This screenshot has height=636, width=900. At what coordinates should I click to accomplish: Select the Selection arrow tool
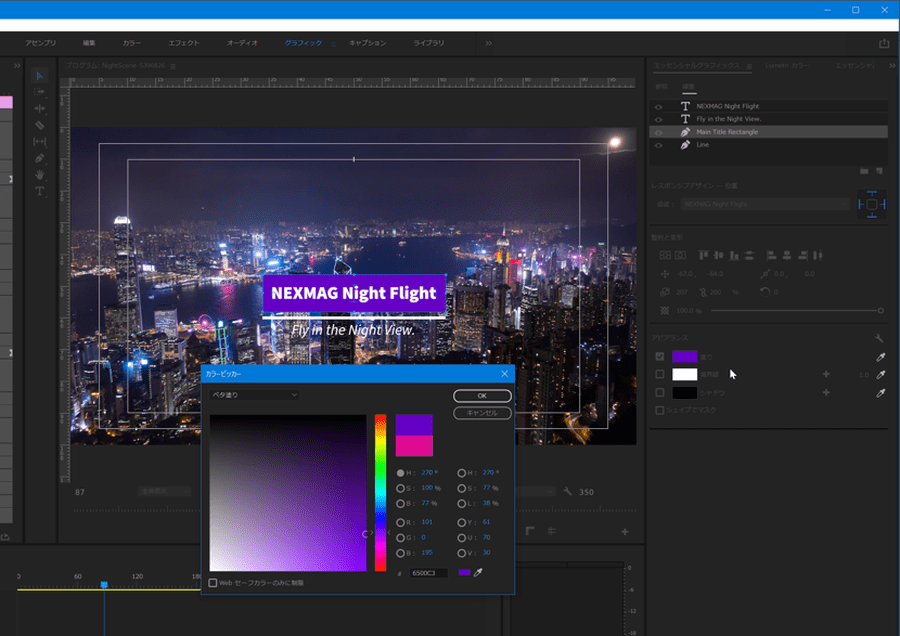pos(40,76)
